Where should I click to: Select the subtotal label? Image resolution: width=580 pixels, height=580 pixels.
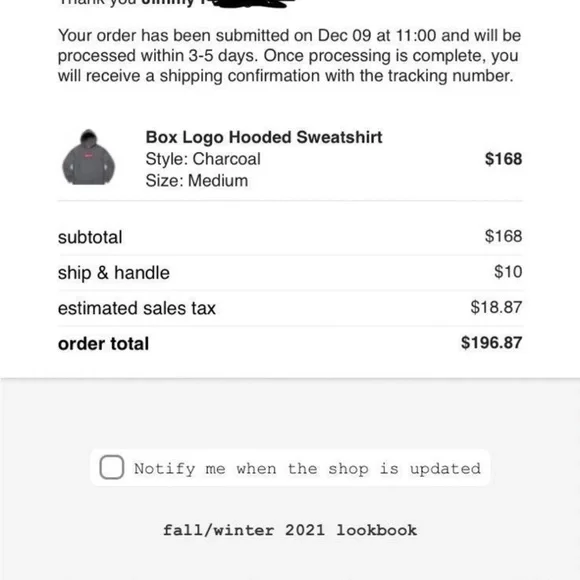90,237
